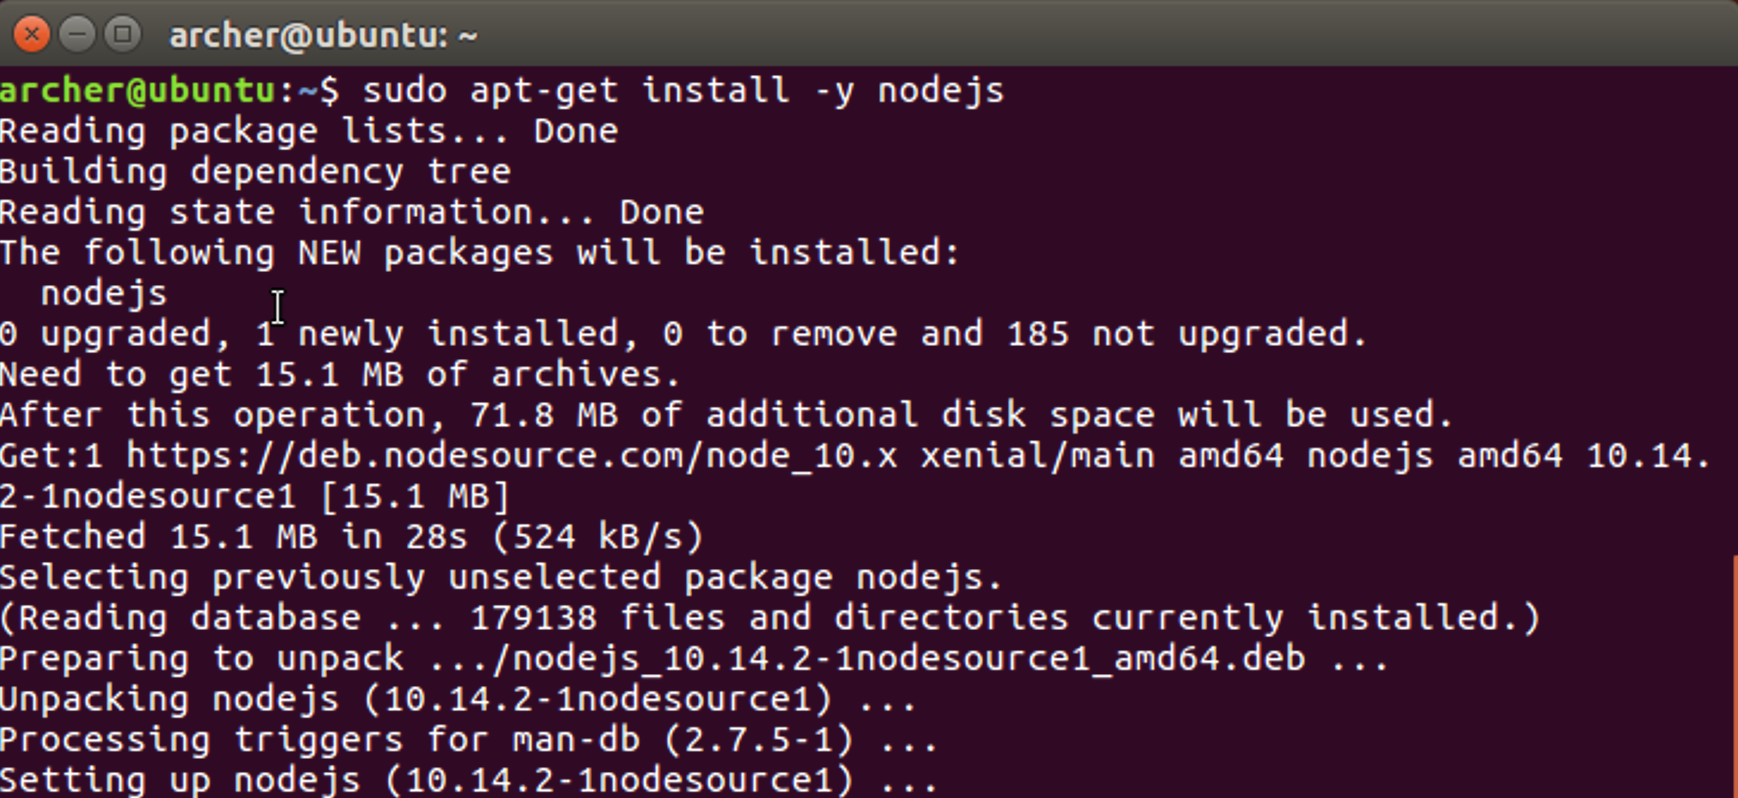Click the 'Setting up nodejs' last line
Screen dimensions: 1738x798
[x=469, y=780]
